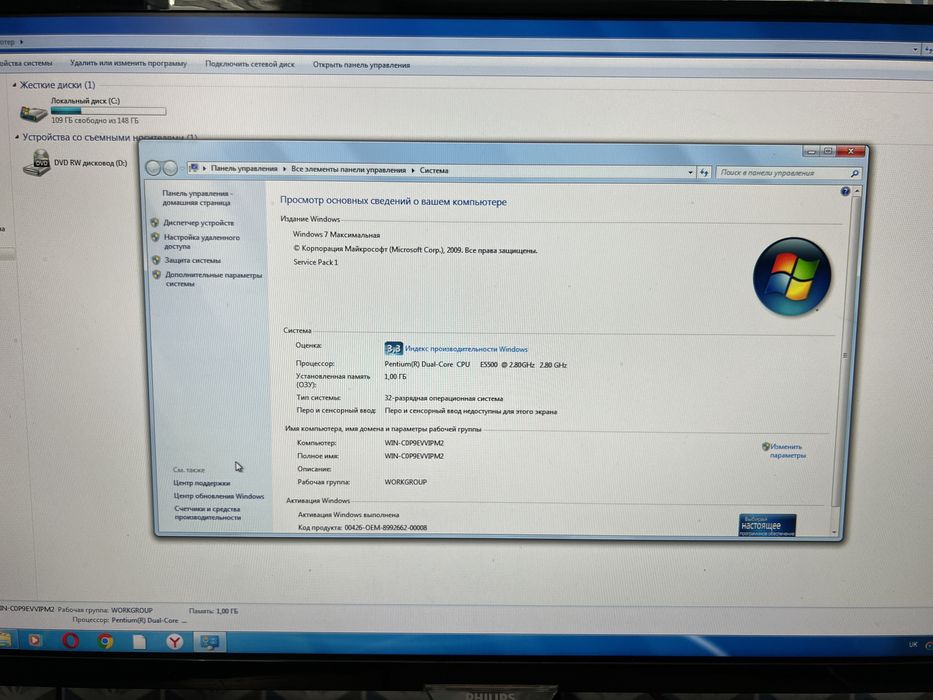Open Opera browser from the taskbar
This screenshot has height=700, width=933.
[x=70, y=640]
